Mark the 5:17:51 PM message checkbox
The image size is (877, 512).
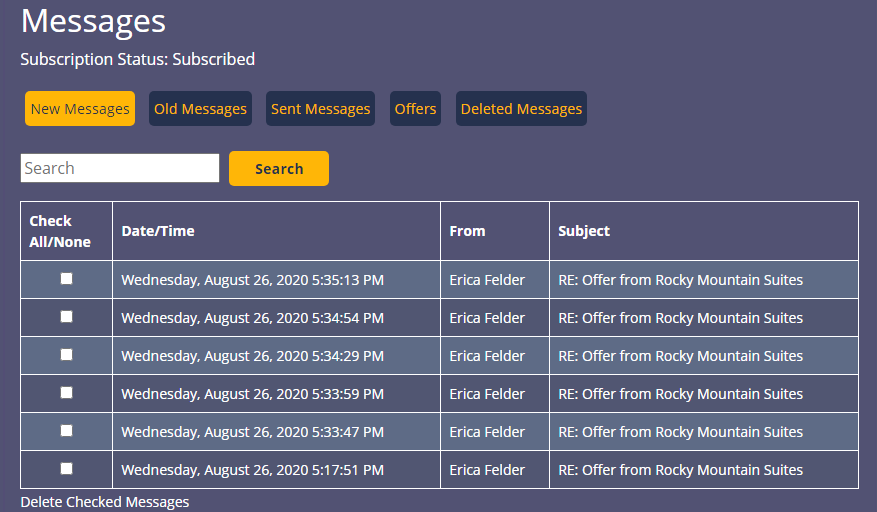click(x=67, y=469)
